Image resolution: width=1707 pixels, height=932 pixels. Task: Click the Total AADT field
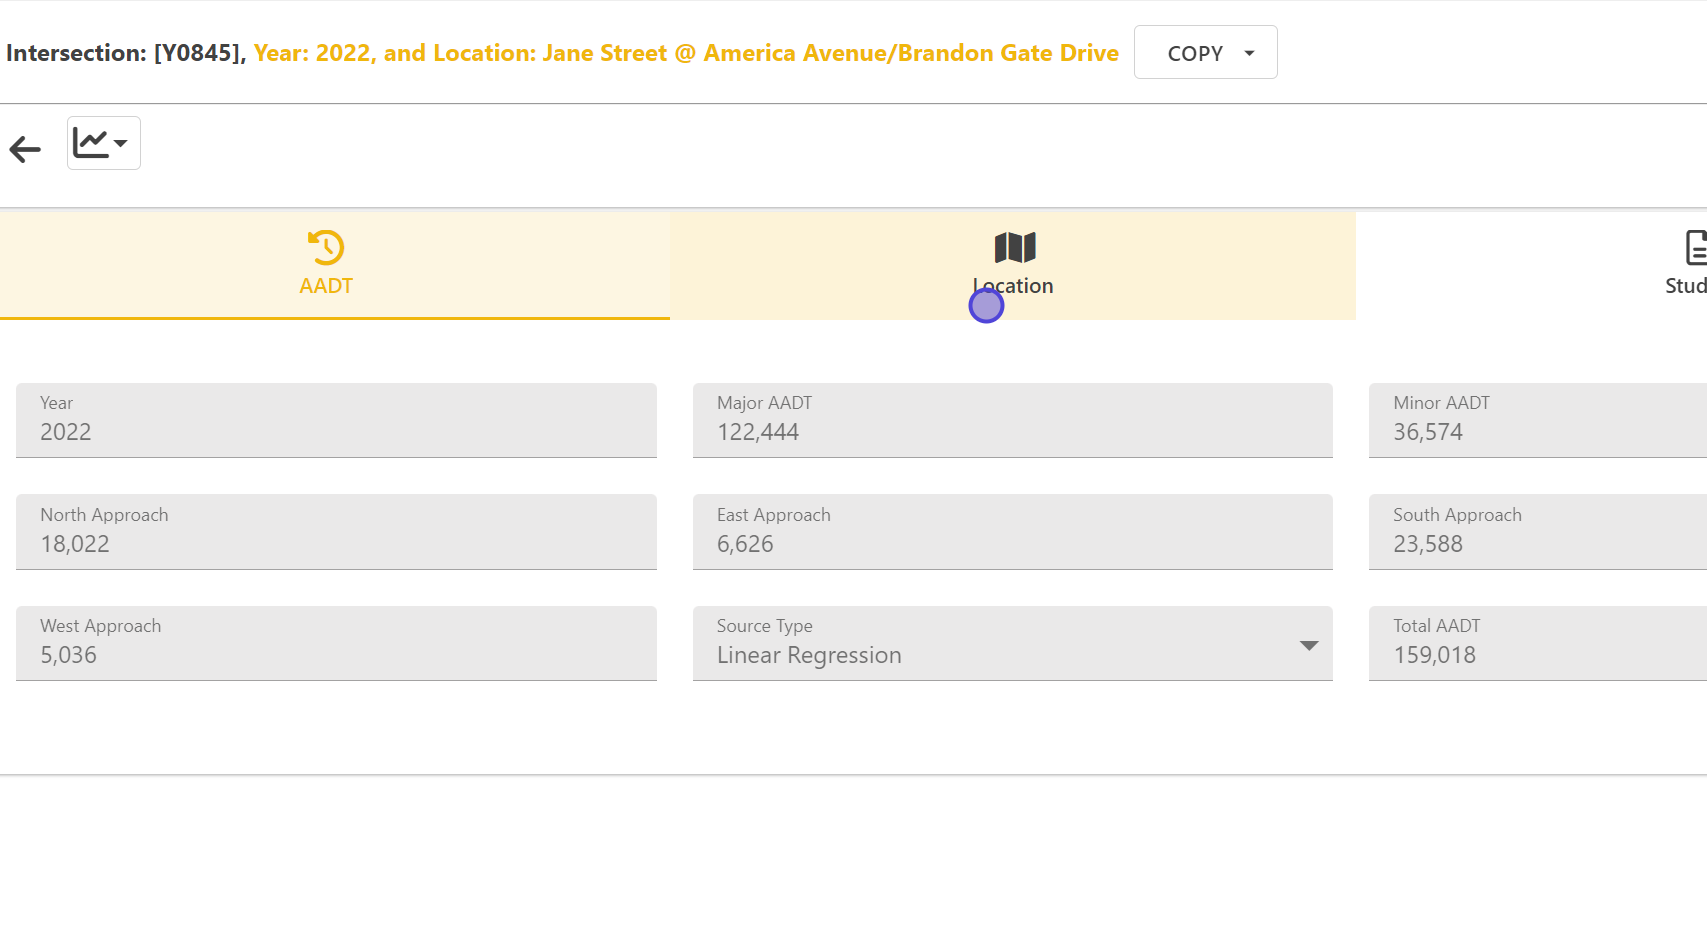pyautogui.click(x=1536, y=644)
